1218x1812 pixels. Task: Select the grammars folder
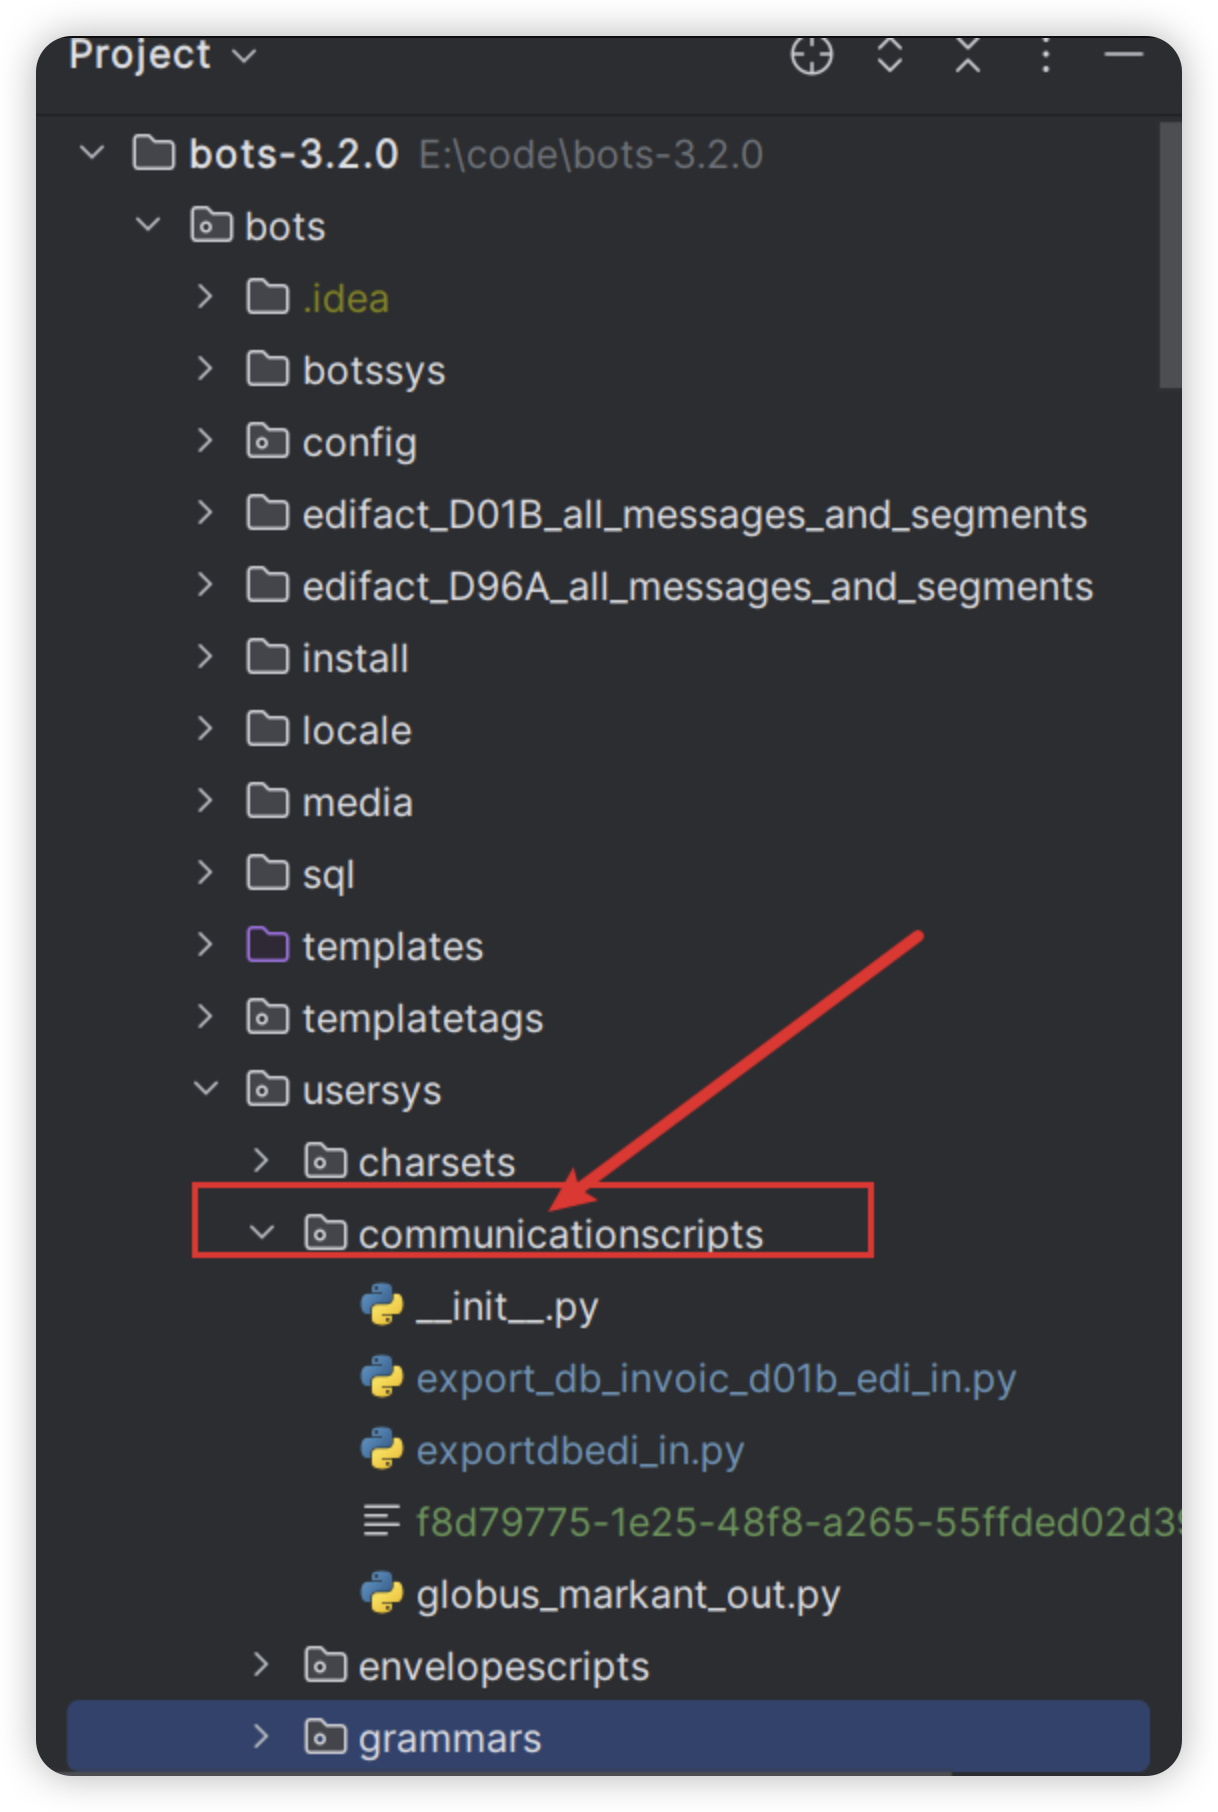449,1739
